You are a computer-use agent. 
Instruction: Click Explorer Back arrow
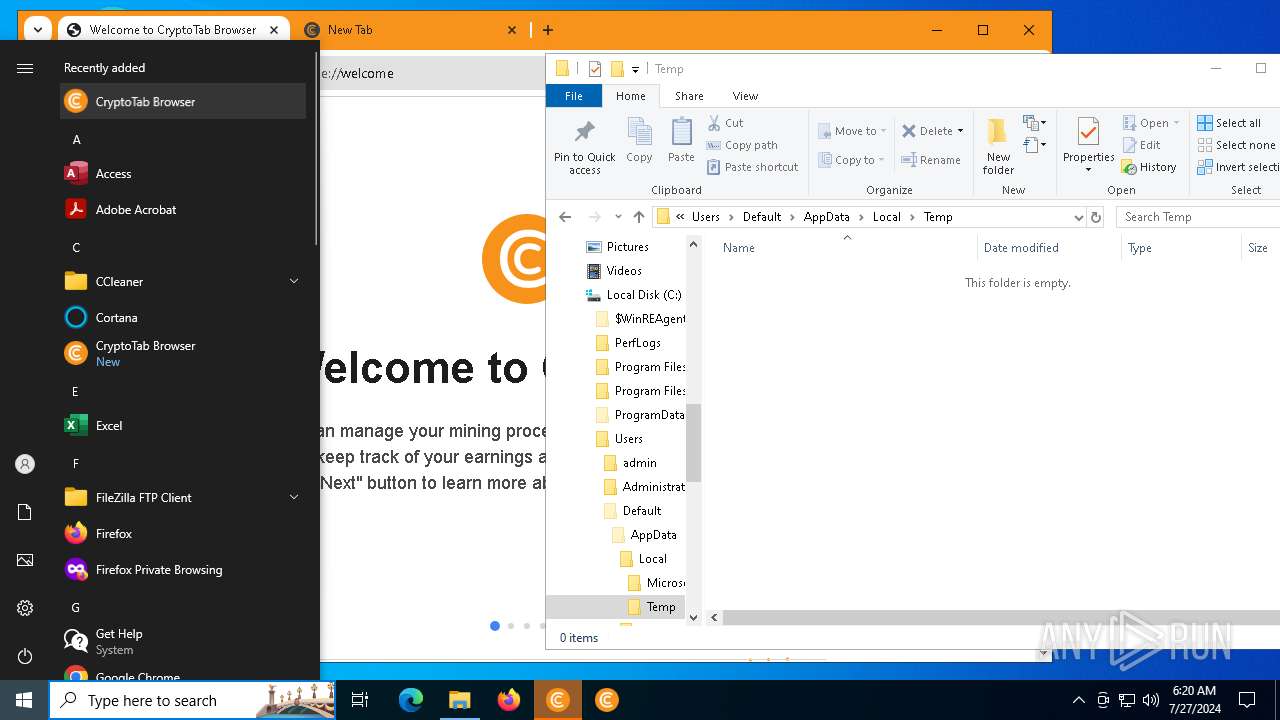[x=565, y=217]
